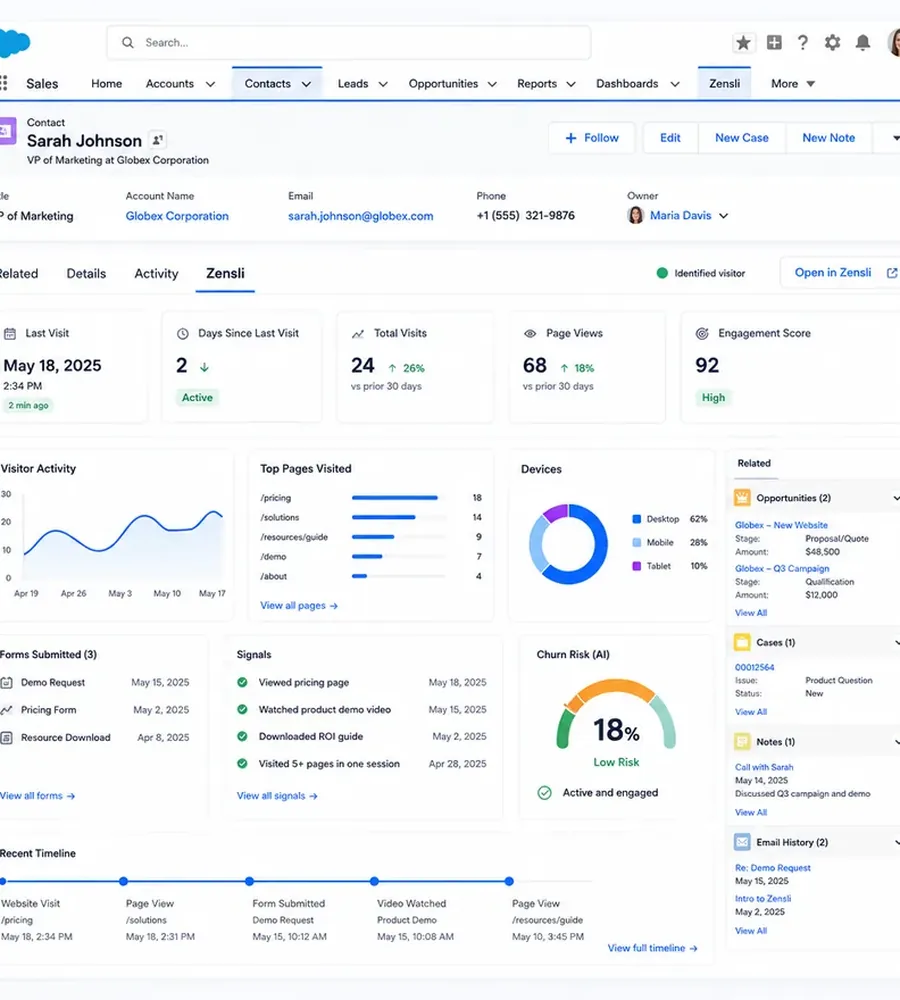Expand the Dashboards tab dropdown chevron
This screenshot has width=900, height=1000.
pos(675,84)
